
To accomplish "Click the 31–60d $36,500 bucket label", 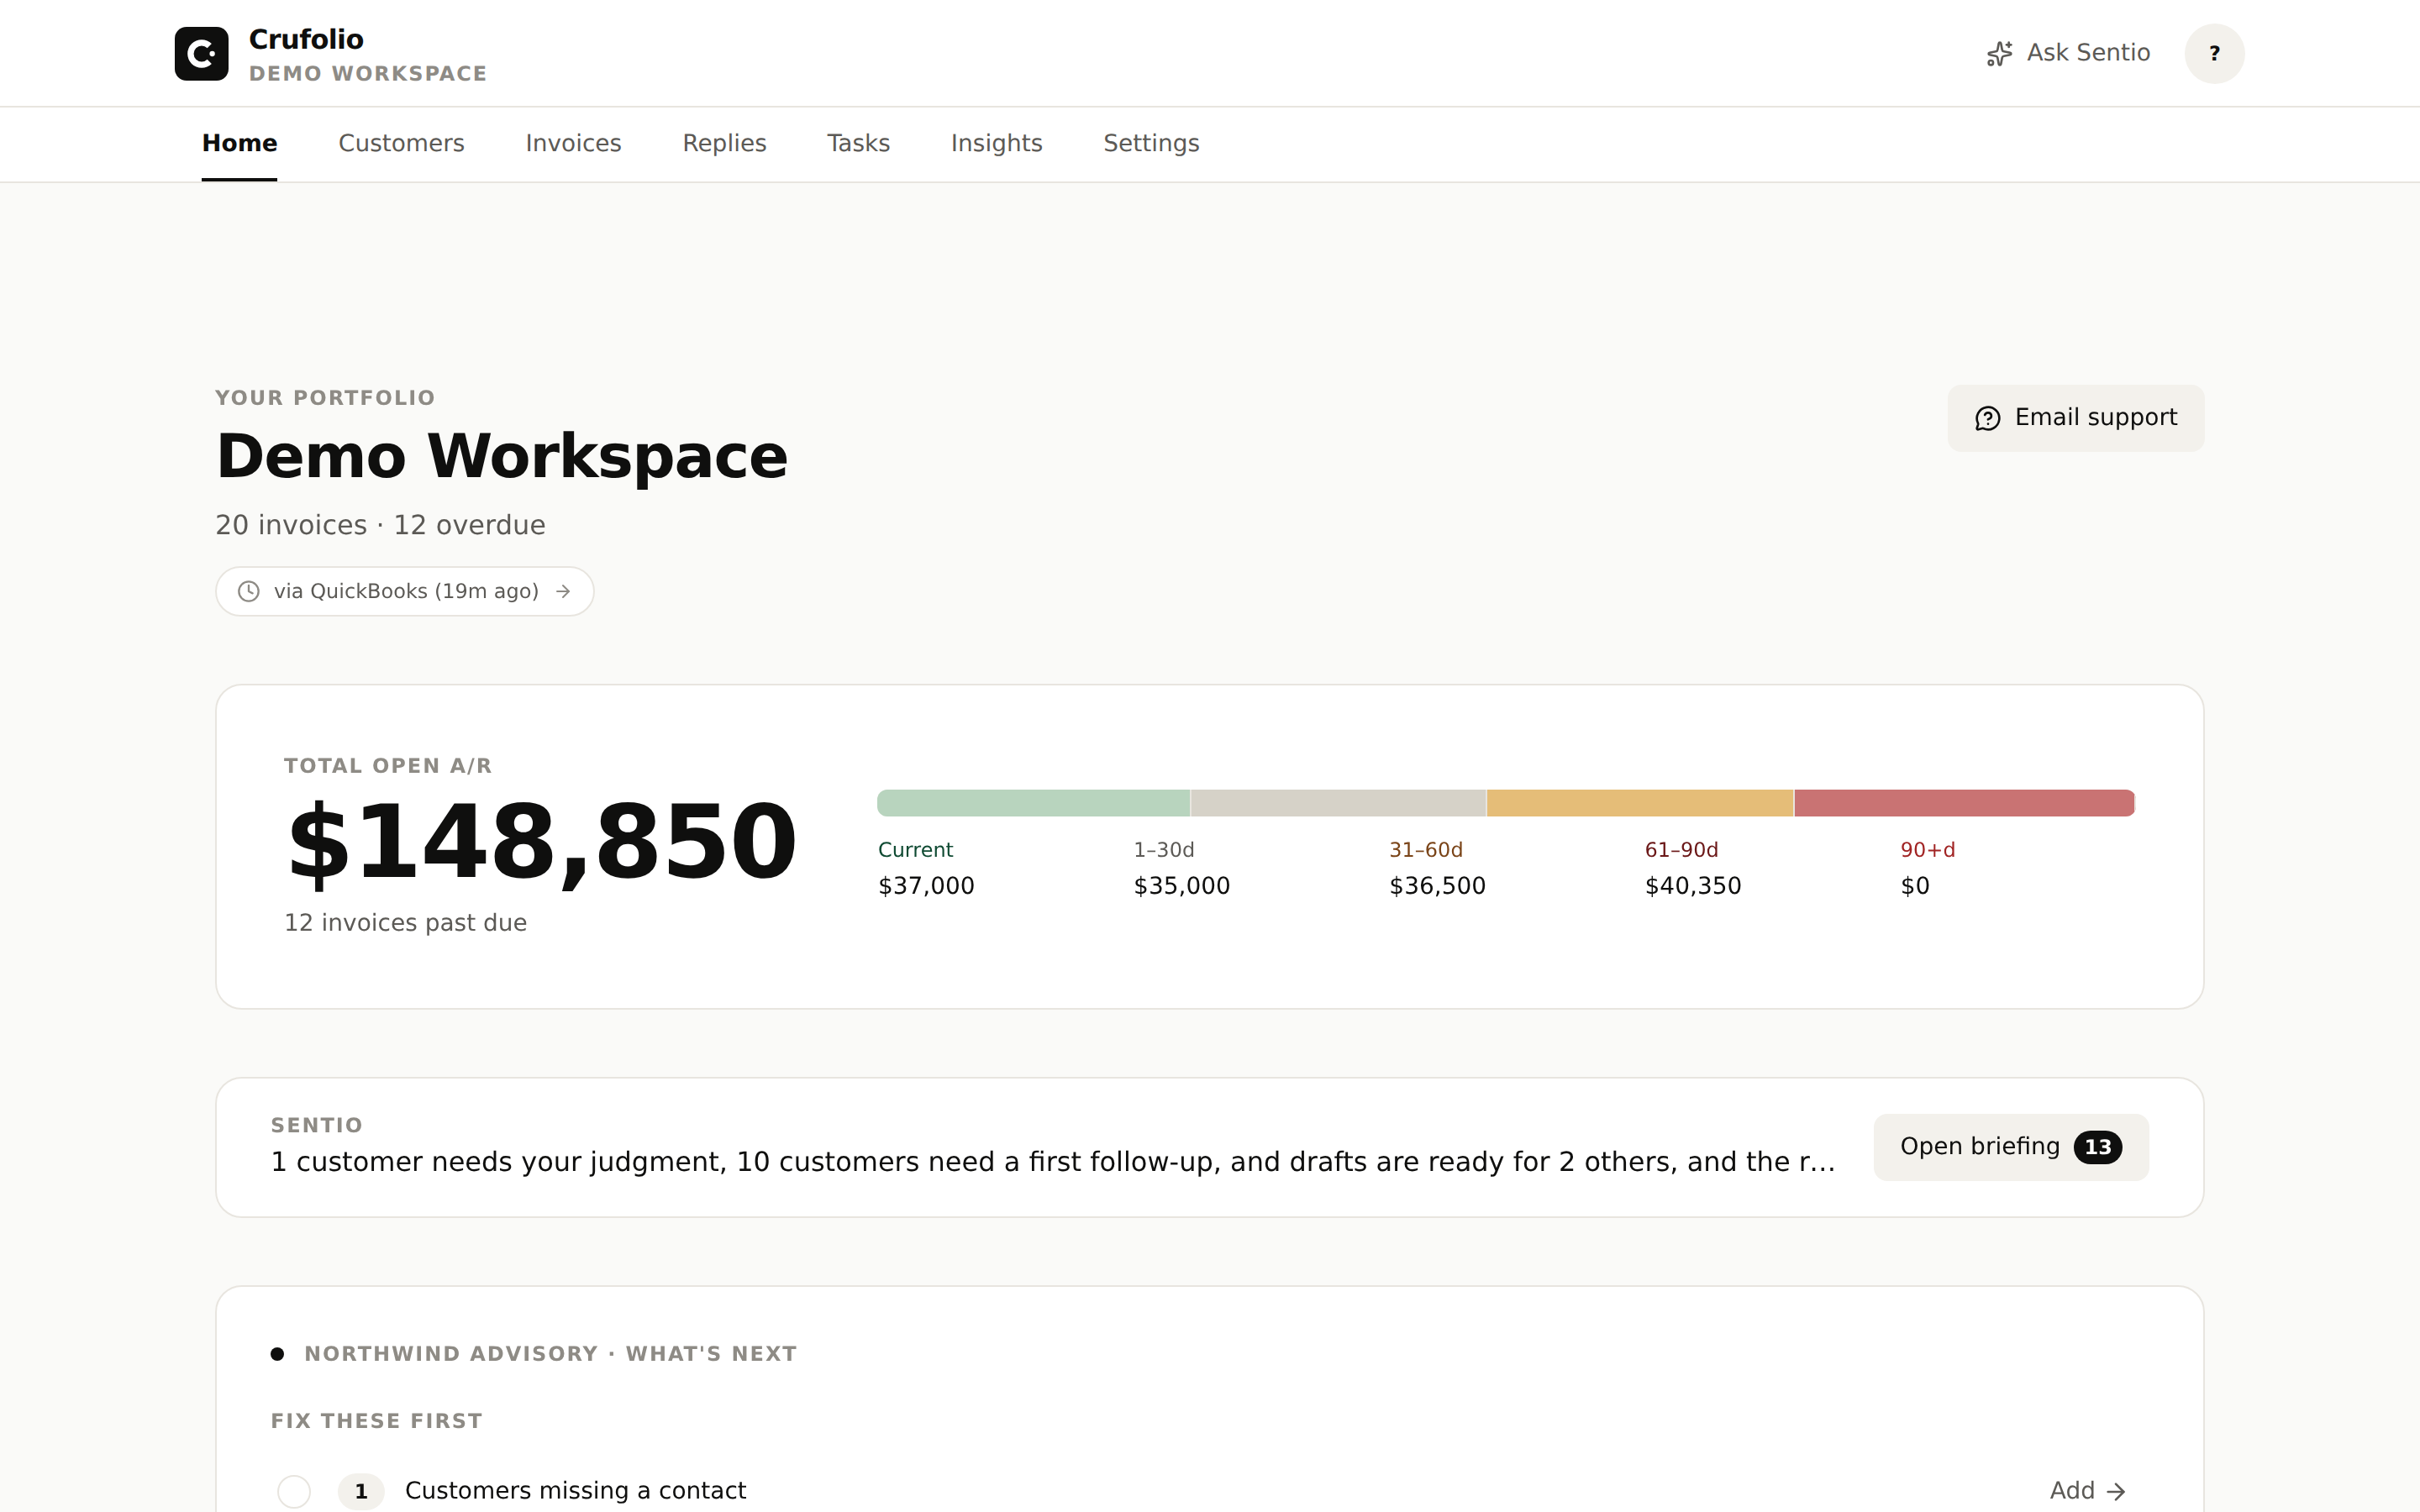I will 1437,868.
